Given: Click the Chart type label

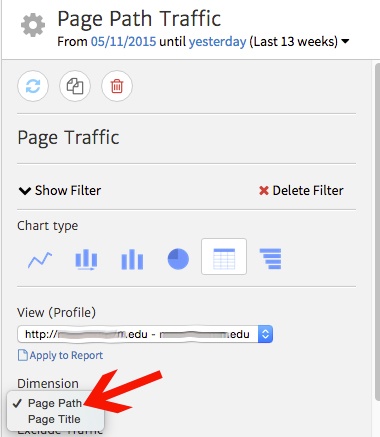Looking at the screenshot, I should click(48, 226).
